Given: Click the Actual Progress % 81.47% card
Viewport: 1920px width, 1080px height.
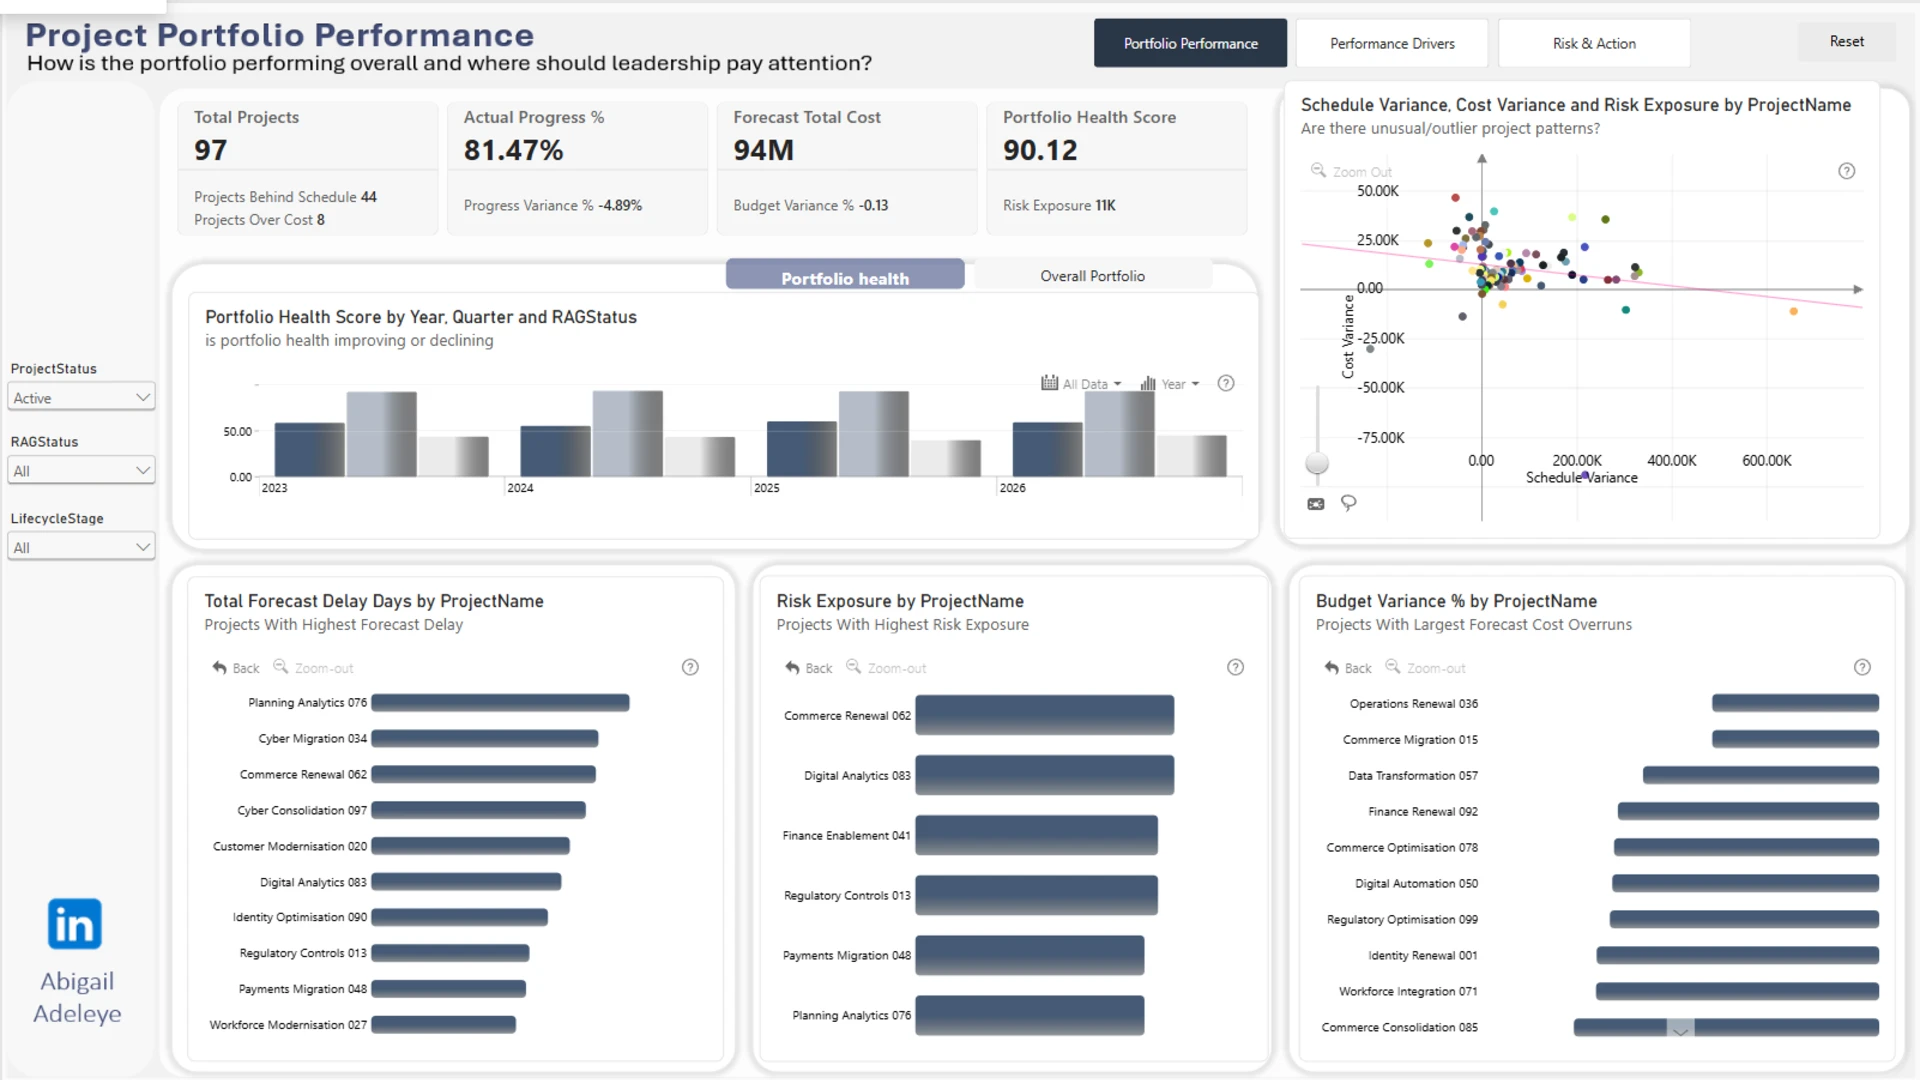Looking at the screenshot, I should click(577, 168).
